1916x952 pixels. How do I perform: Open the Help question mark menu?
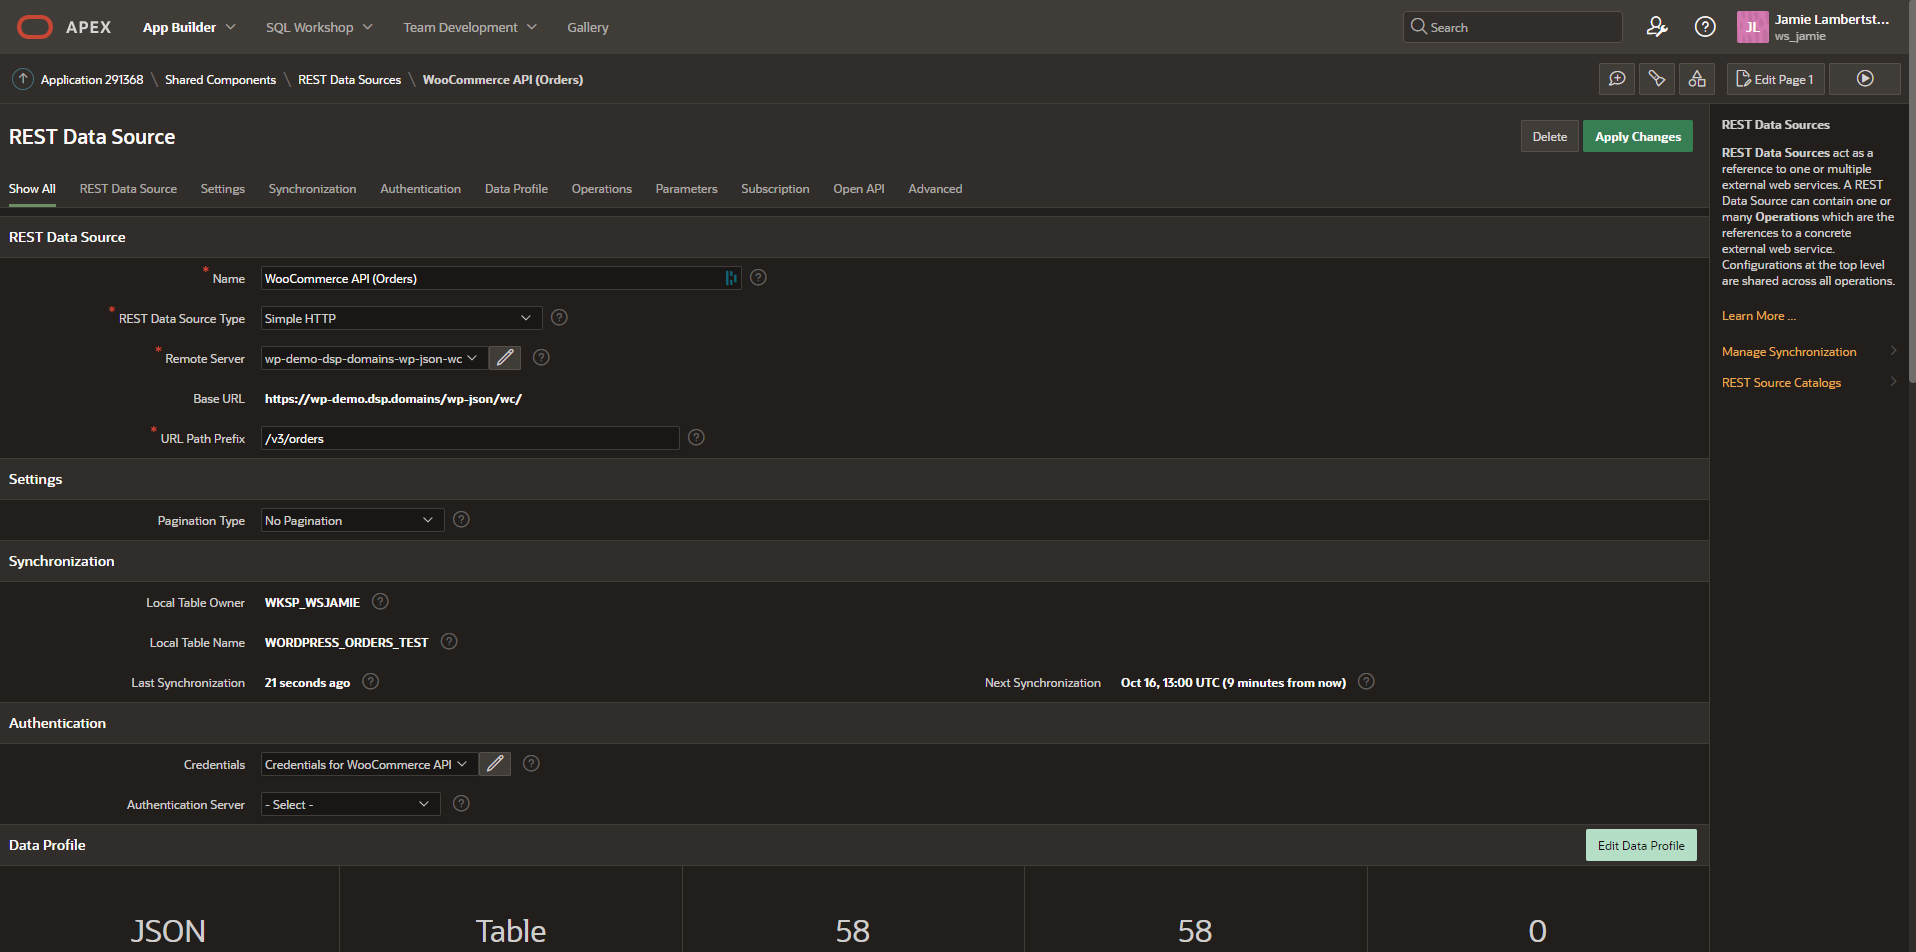pos(1705,27)
